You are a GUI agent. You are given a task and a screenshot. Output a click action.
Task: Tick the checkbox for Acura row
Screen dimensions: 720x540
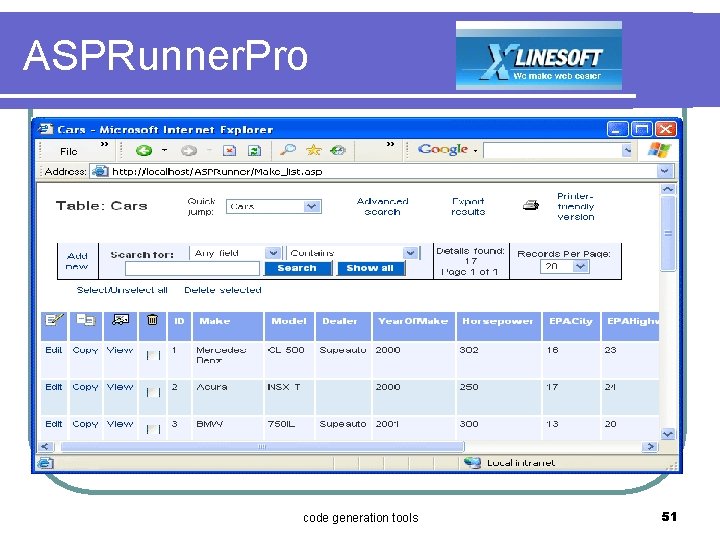153,393
